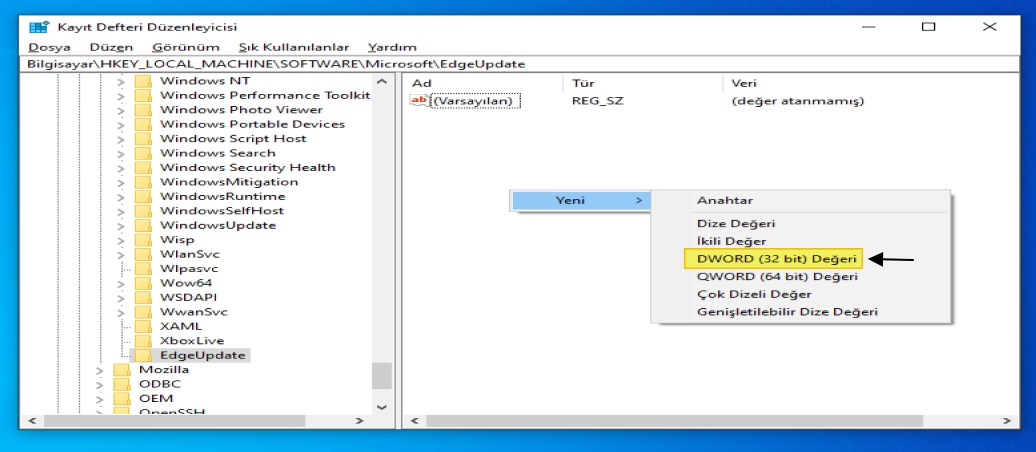Expand the Wow64 key
This screenshot has width=1036, height=452.
121,284
